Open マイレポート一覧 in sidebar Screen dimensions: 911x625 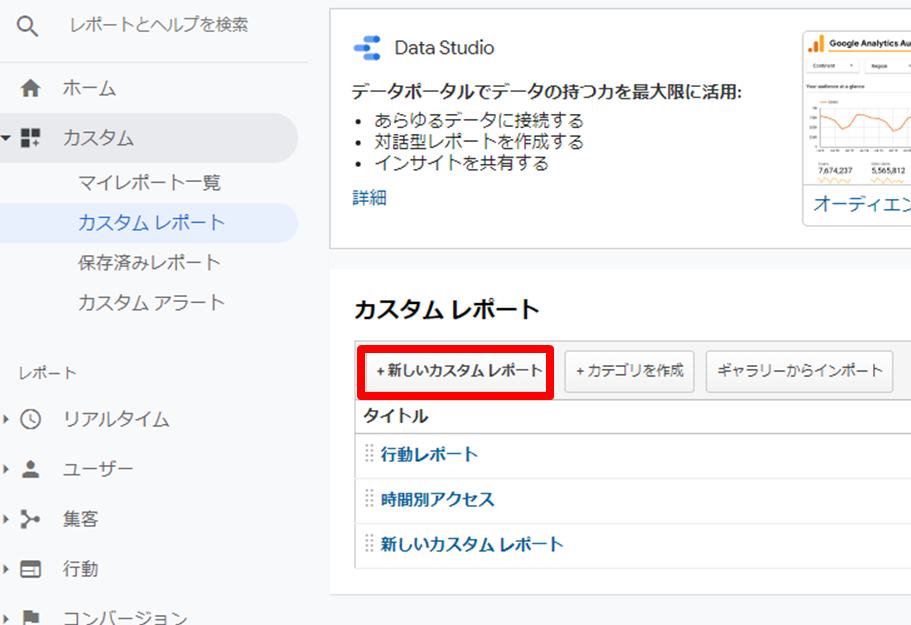[149, 183]
